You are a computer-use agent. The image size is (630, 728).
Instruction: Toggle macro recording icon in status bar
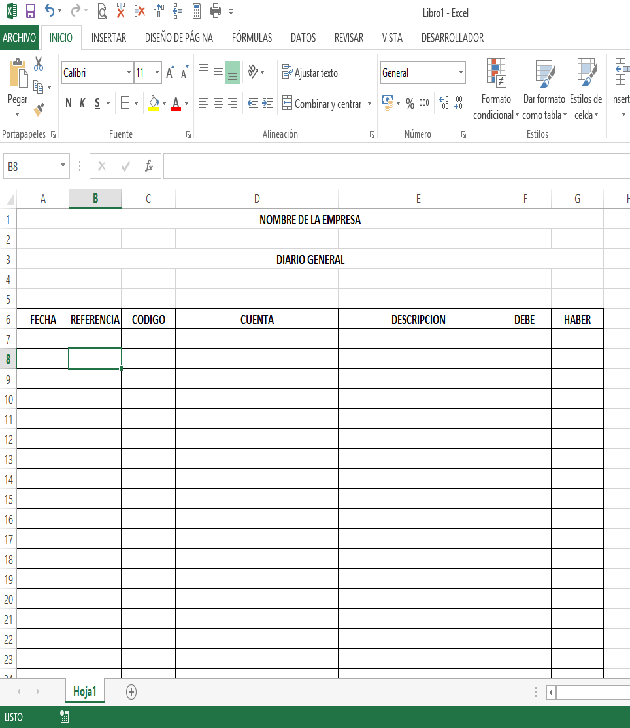(x=65, y=717)
